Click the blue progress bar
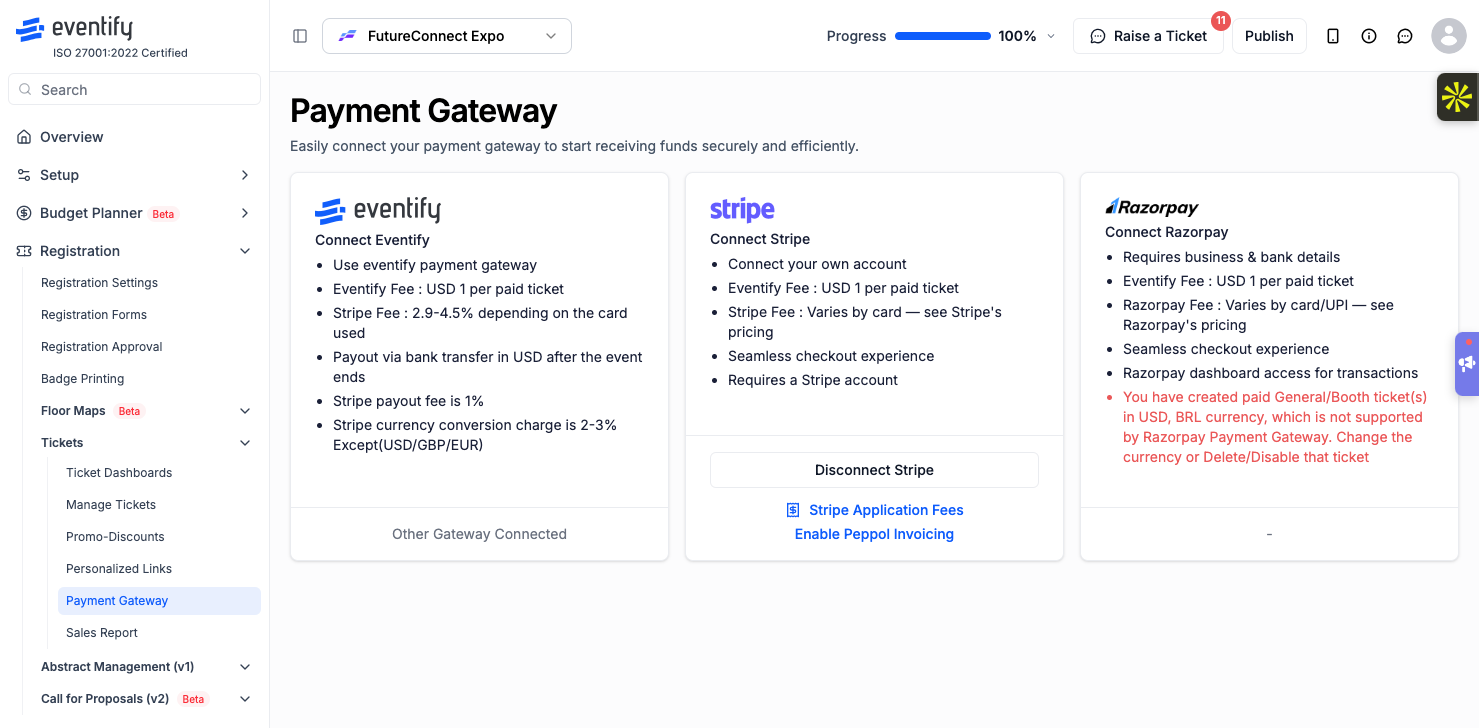 pyautogui.click(x=943, y=36)
